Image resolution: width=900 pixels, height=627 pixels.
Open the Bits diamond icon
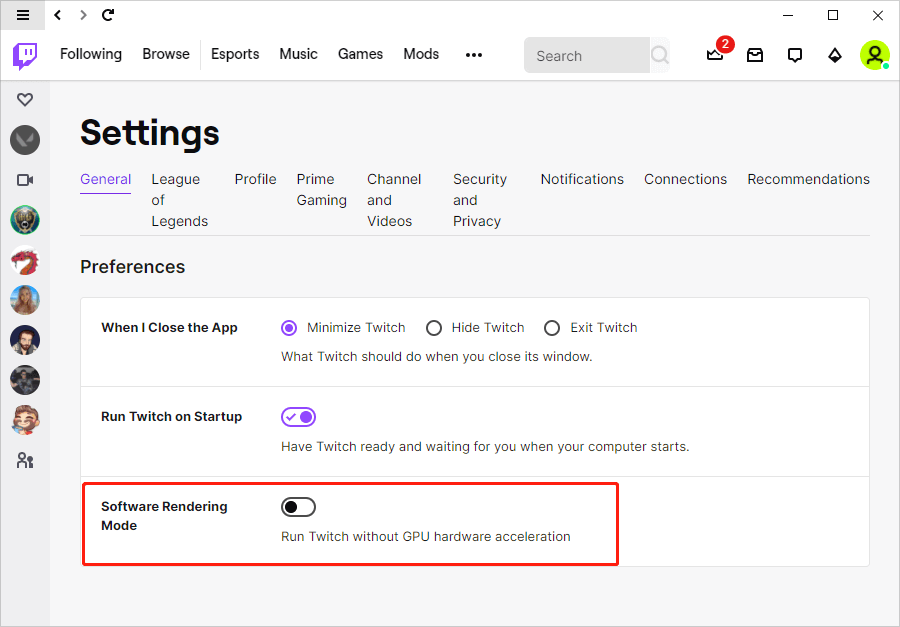[x=835, y=55]
